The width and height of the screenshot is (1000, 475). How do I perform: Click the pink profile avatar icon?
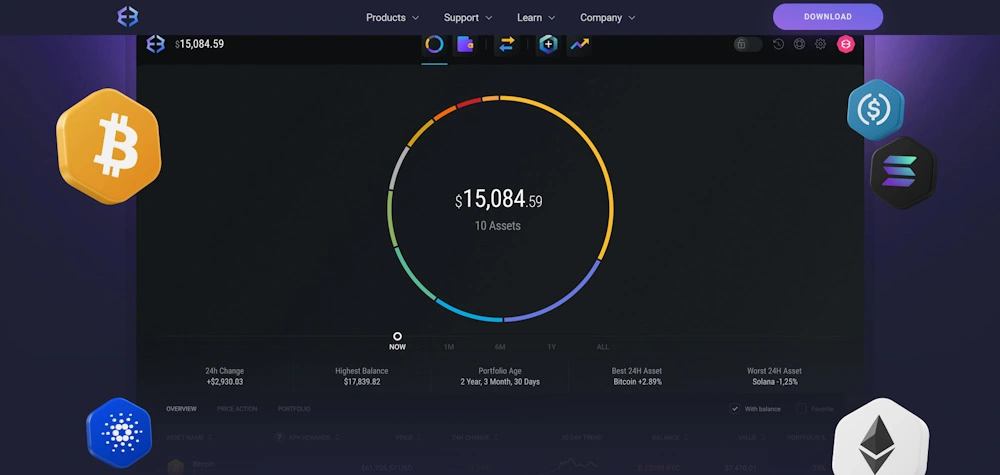coord(846,44)
